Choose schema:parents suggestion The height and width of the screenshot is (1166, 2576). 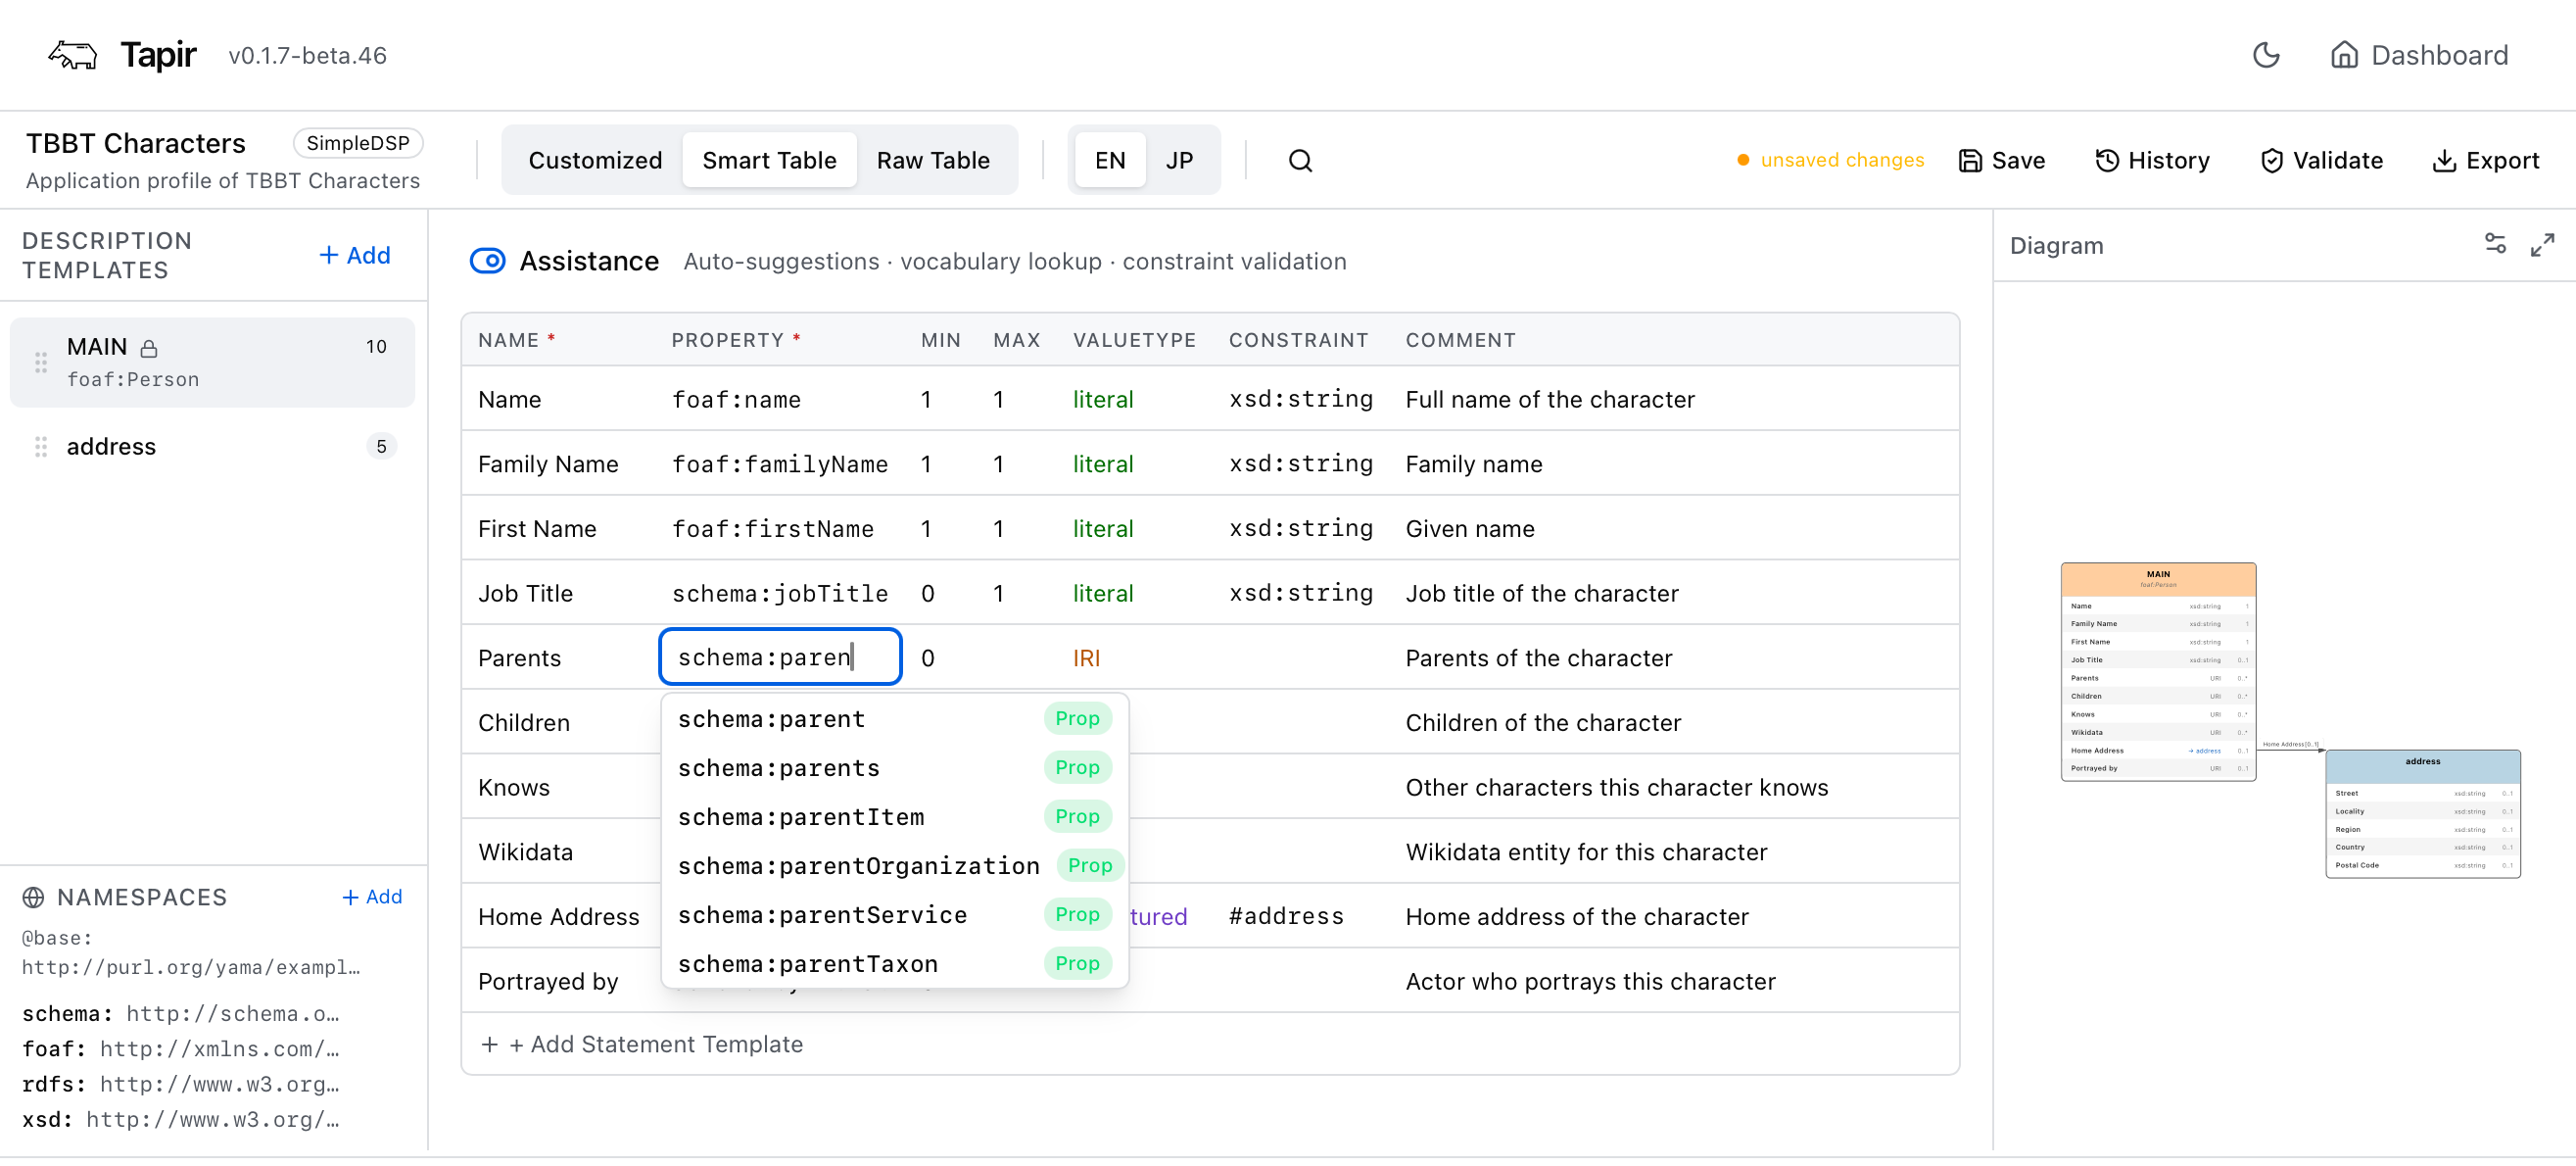click(x=894, y=767)
